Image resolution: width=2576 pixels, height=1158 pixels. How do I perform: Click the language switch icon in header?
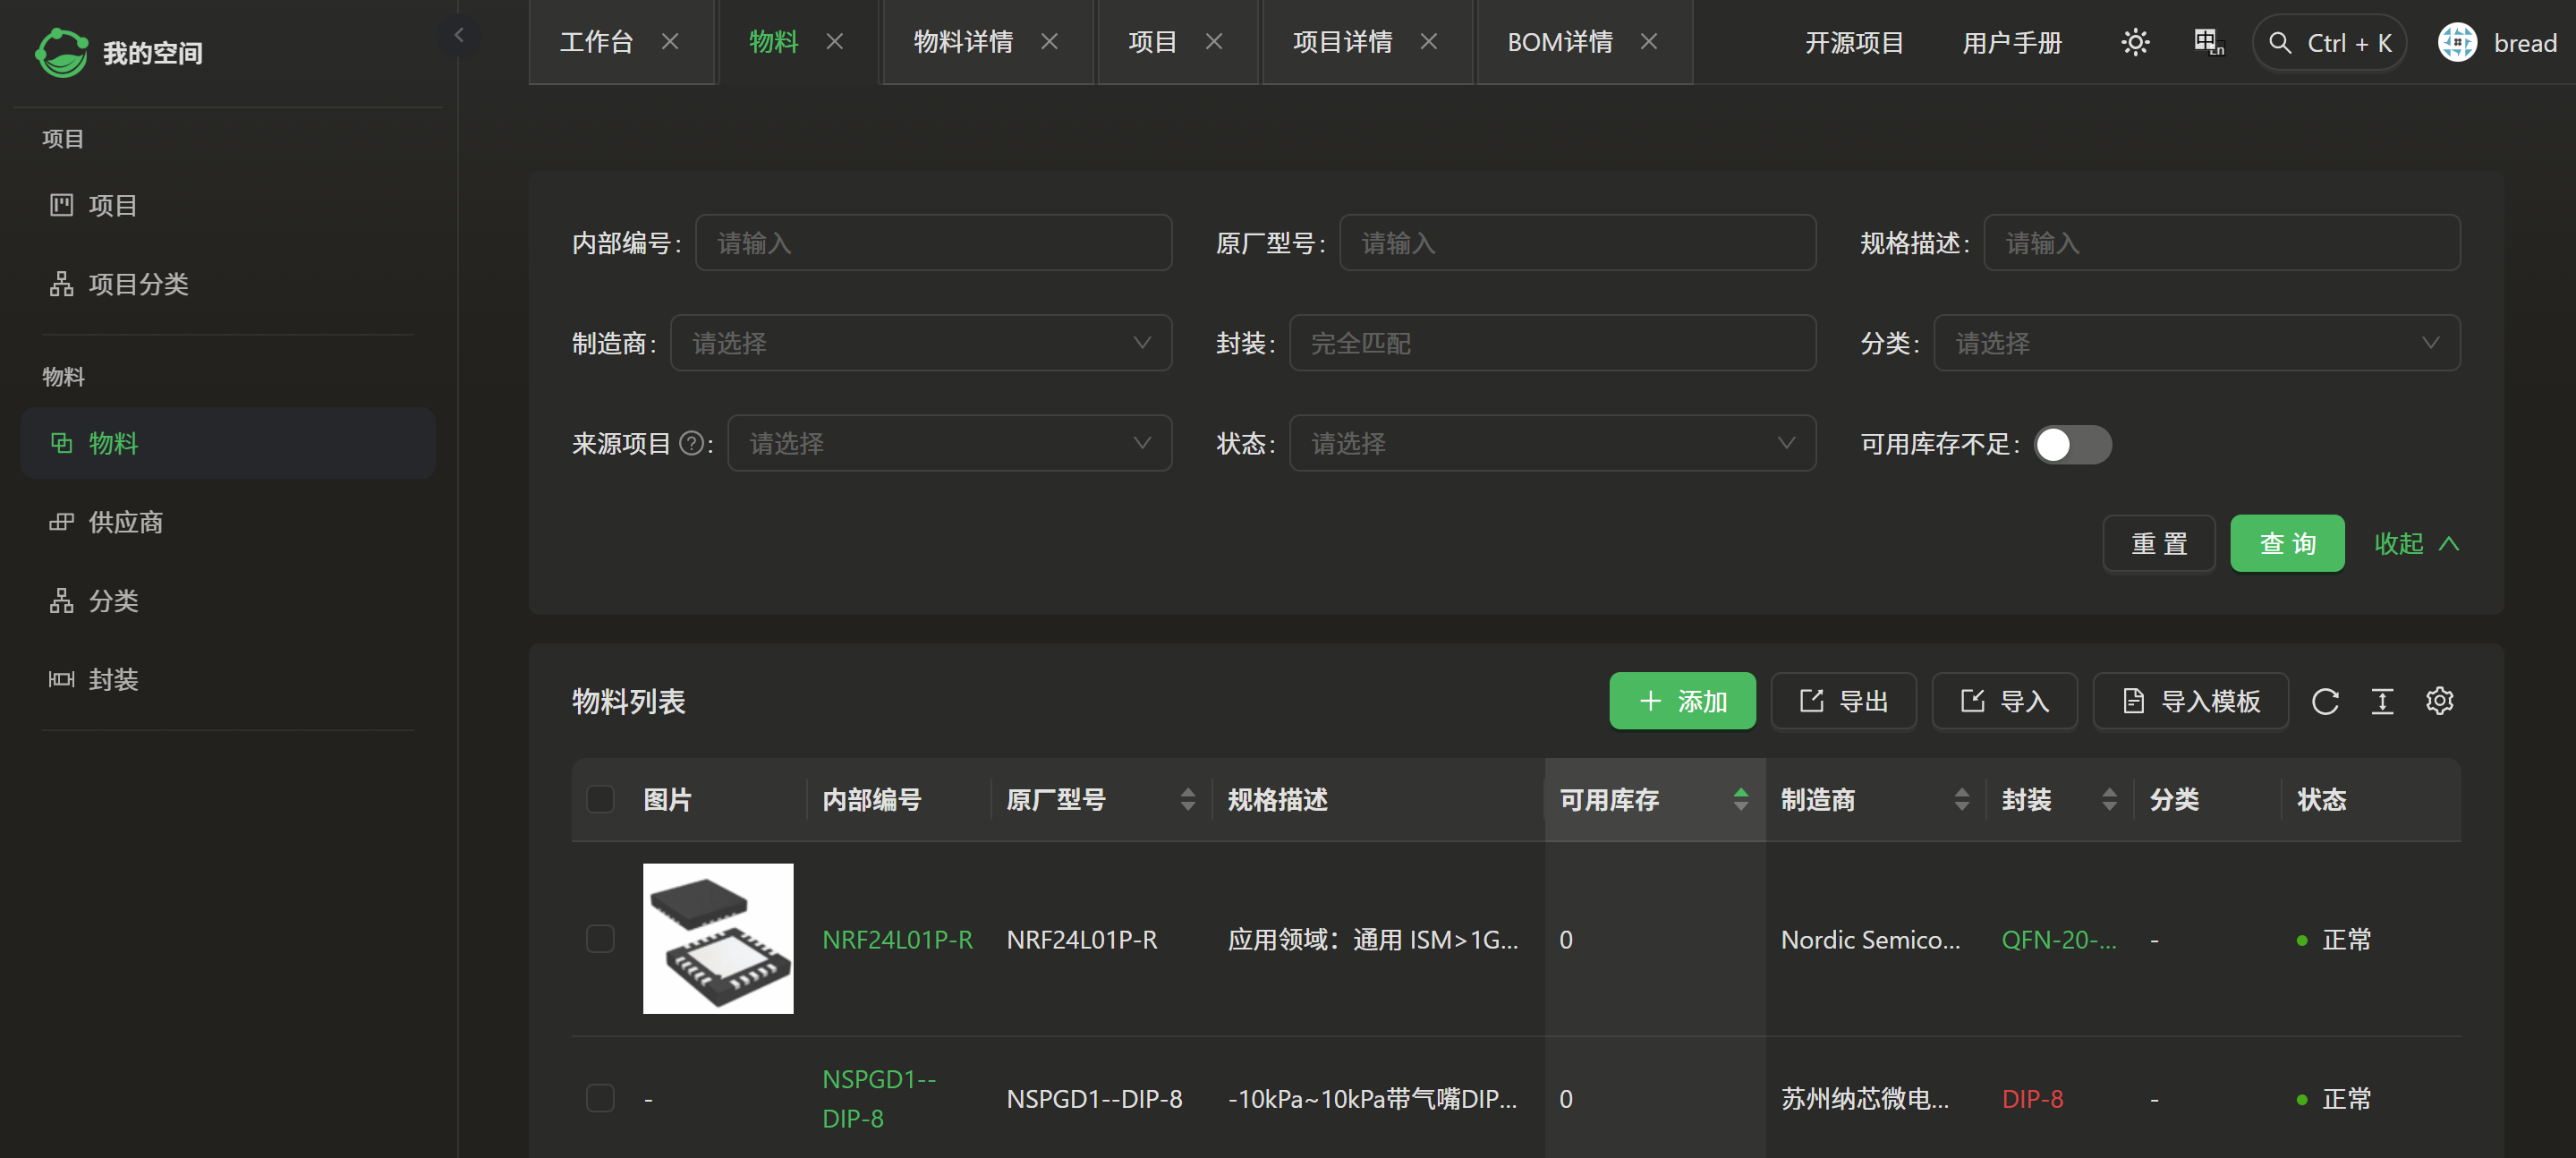coord(2208,42)
